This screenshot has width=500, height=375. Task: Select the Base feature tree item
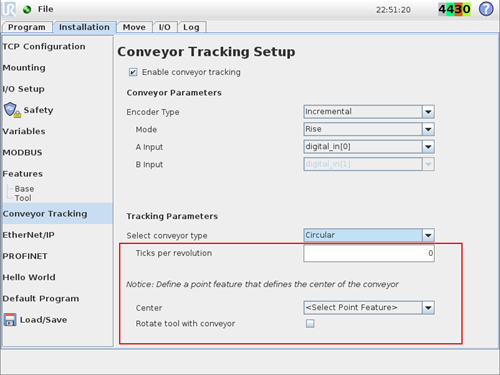(24, 189)
